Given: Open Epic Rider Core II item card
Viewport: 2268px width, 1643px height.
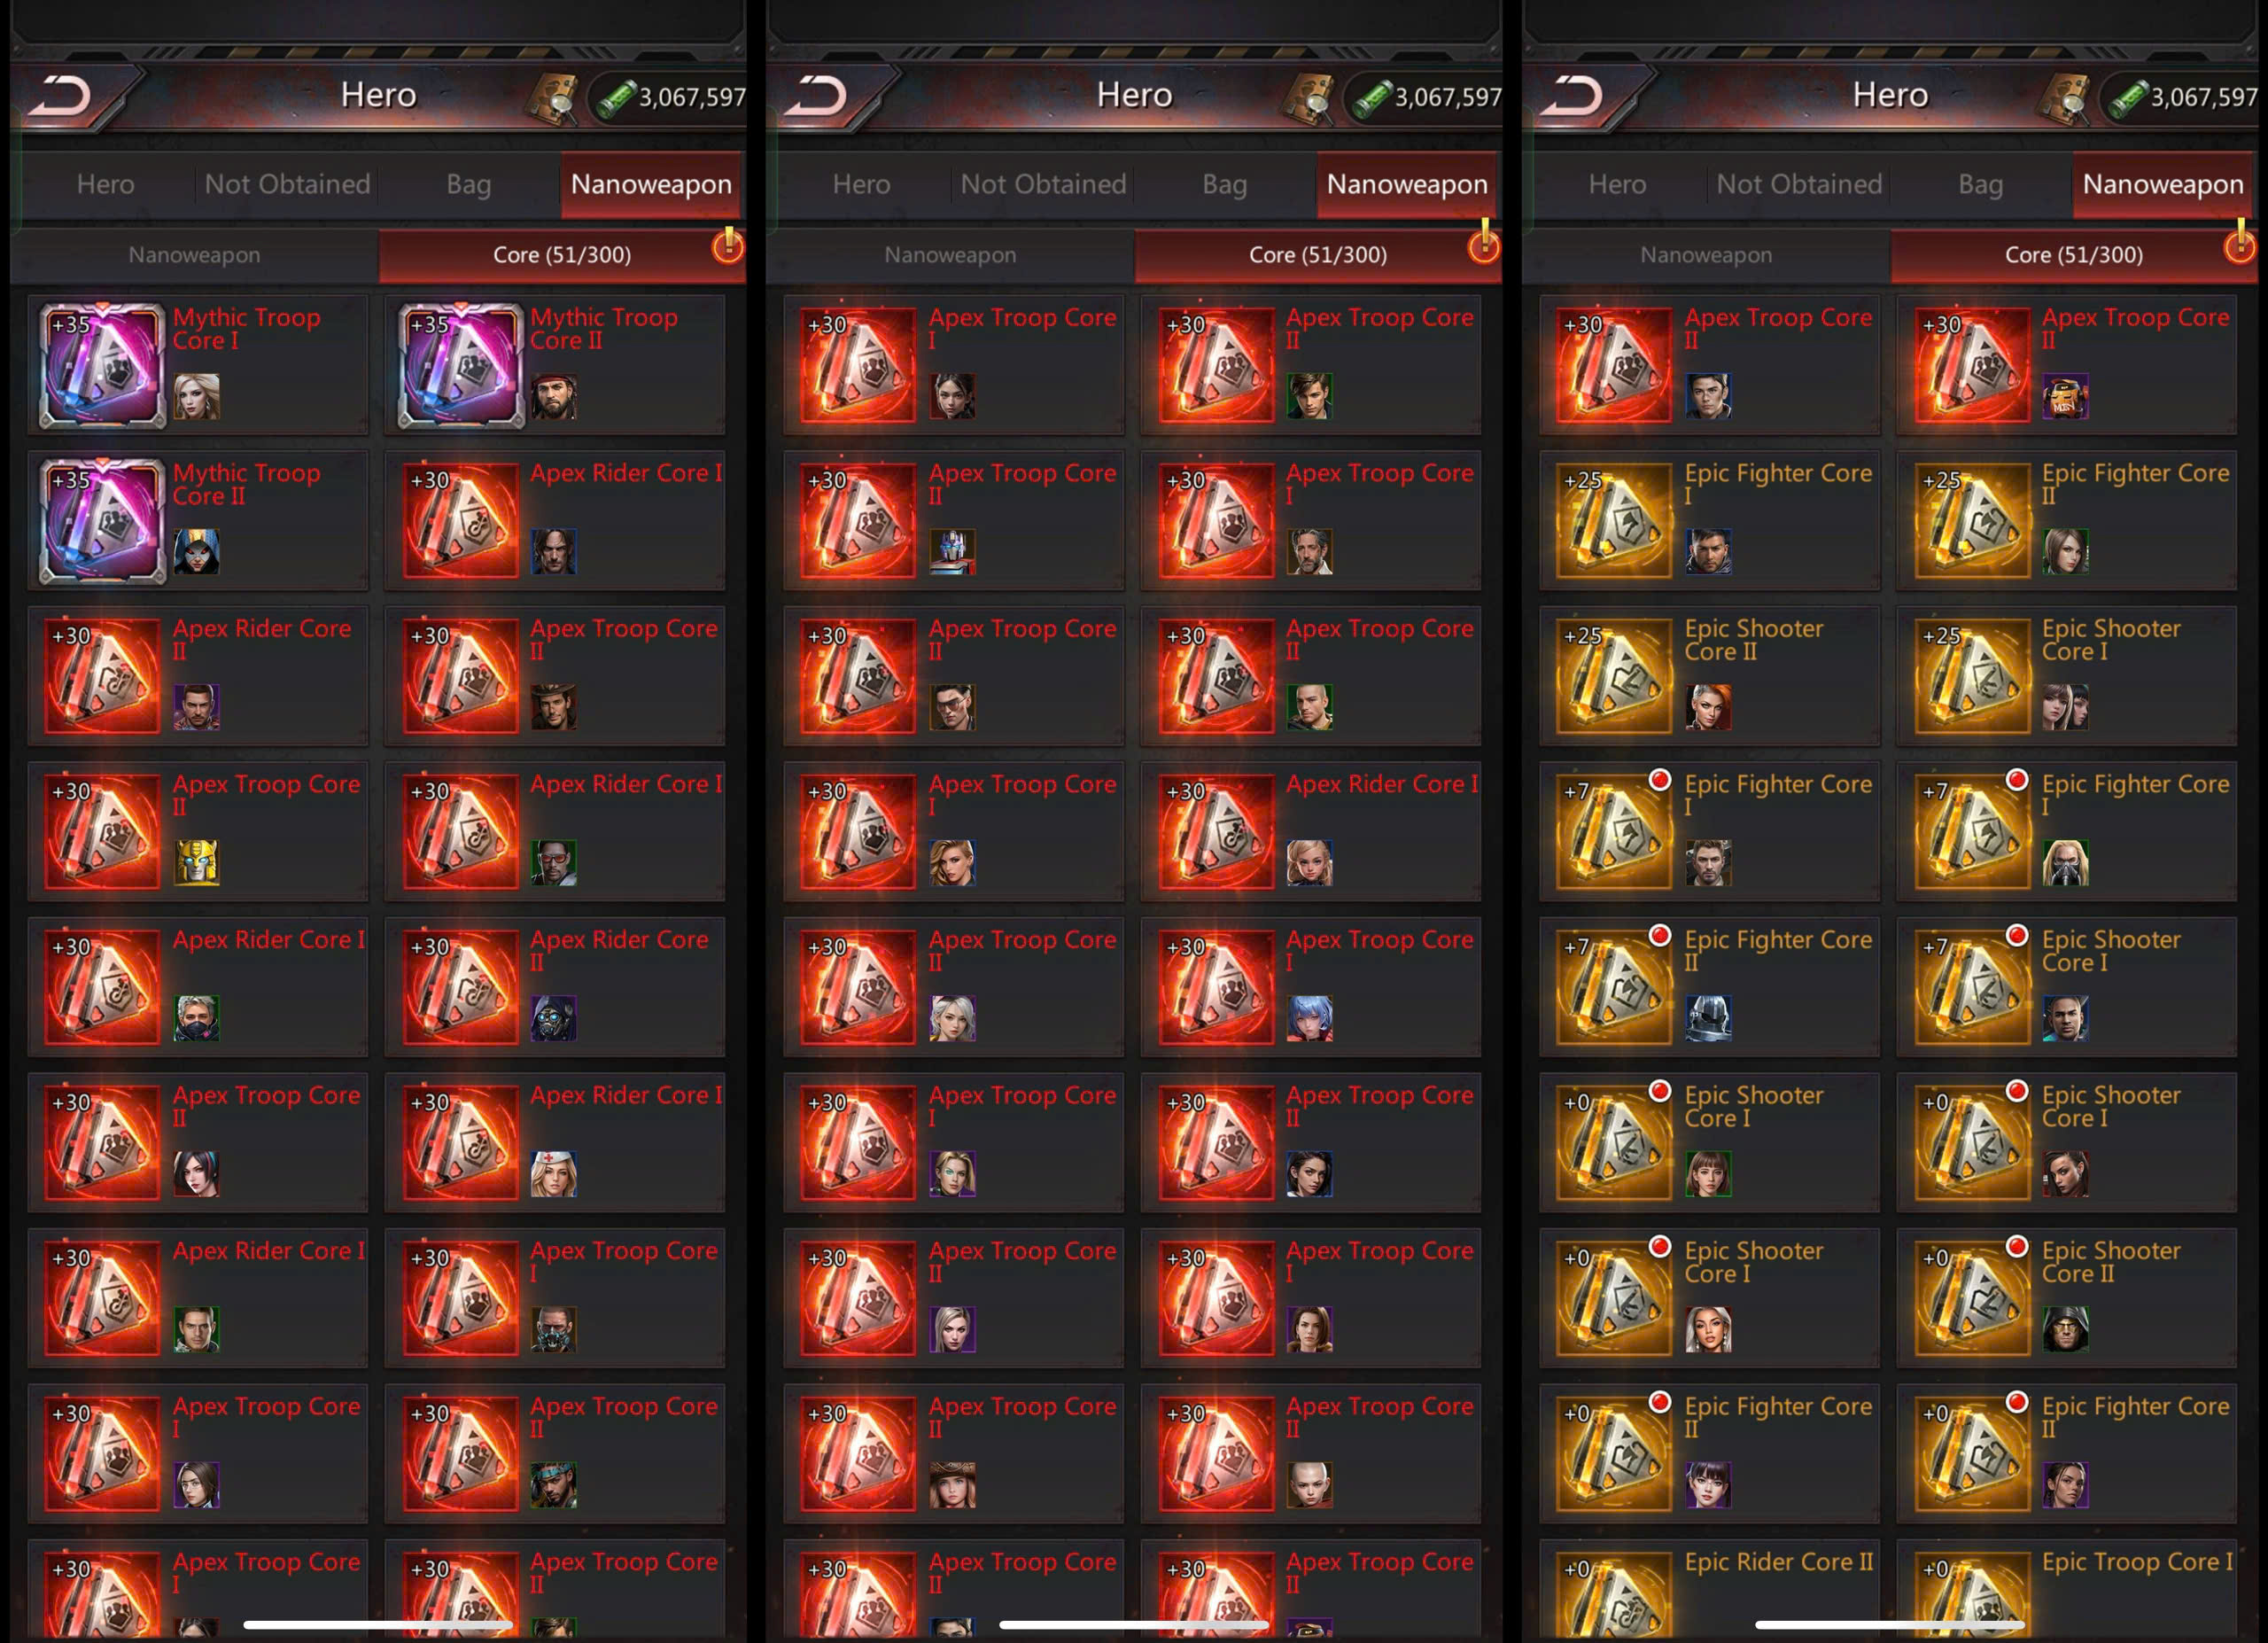Looking at the screenshot, I should [x=1709, y=1590].
